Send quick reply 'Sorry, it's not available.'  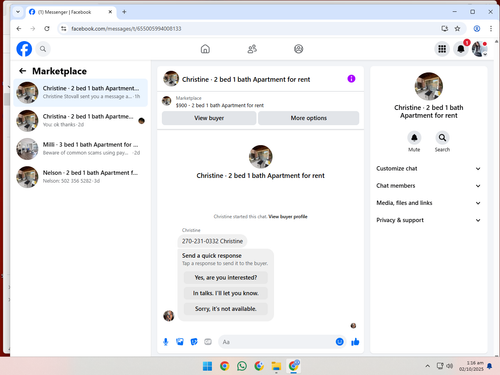(x=226, y=309)
